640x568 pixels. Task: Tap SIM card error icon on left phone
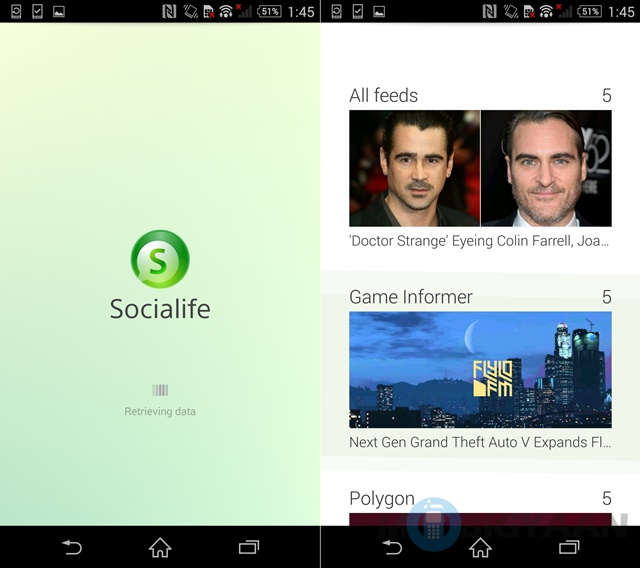pos(209,11)
